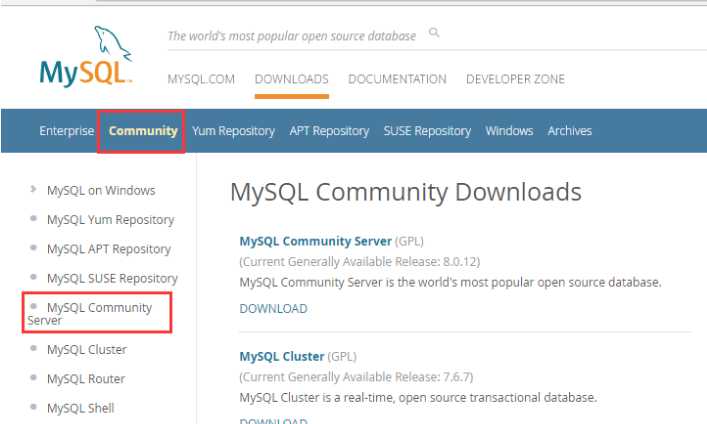Click the MySQL dolphin logo
Image resolution: width=707 pixels, height=424 pixels.
pos(86,56)
